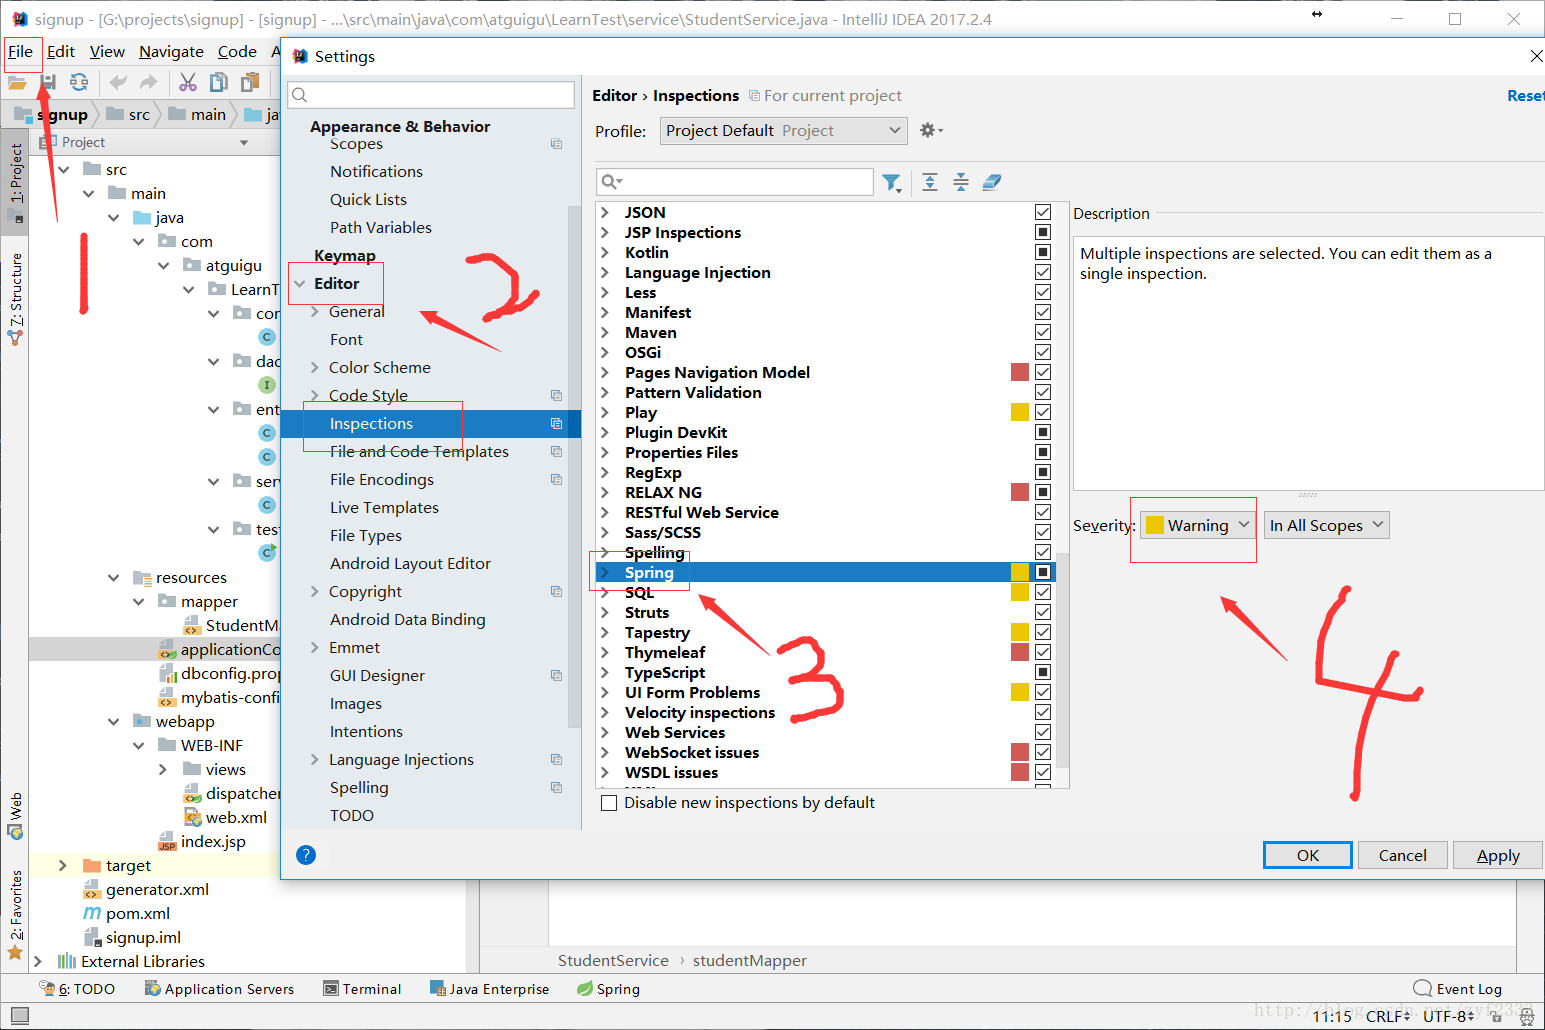This screenshot has width=1545, height=1030.
Task: Select Inspections in settings tree
Action: tap(430, 424)
